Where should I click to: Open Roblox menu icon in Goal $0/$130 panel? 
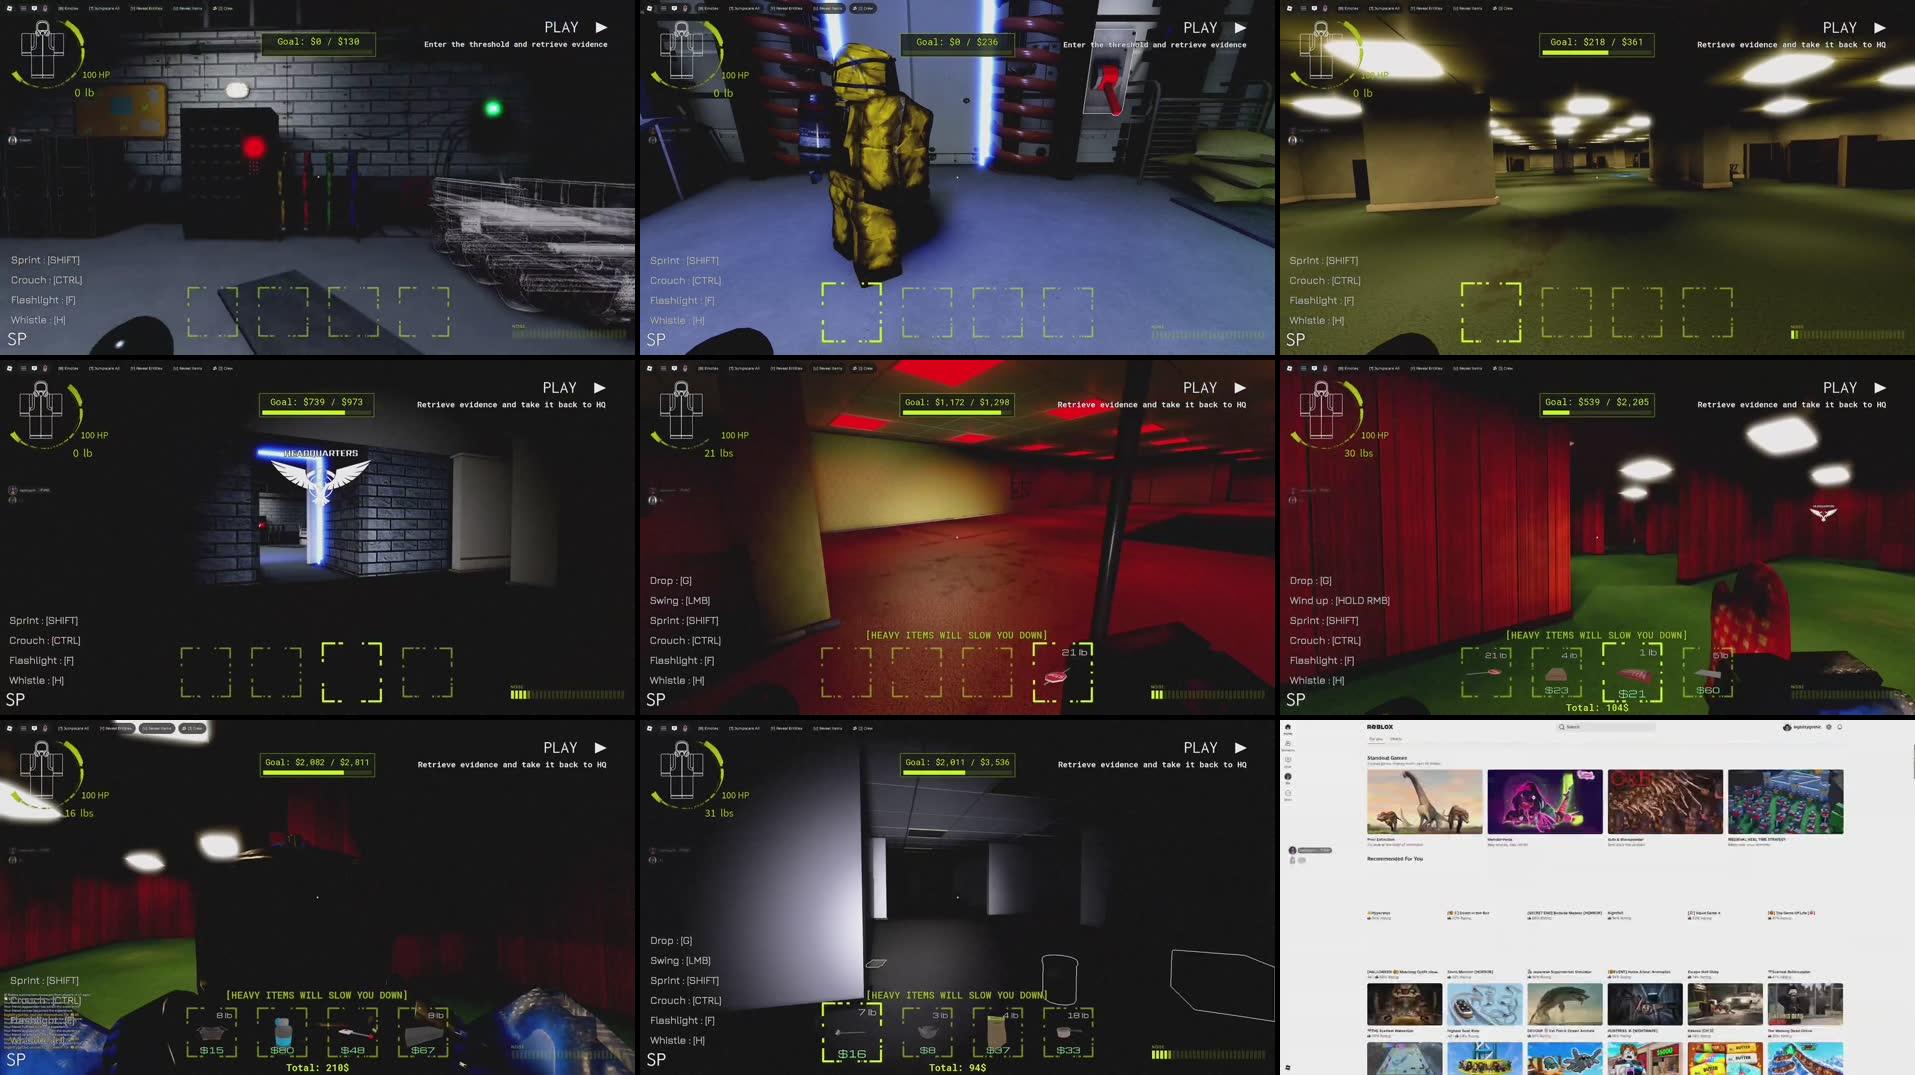click(x=10, y=8)
